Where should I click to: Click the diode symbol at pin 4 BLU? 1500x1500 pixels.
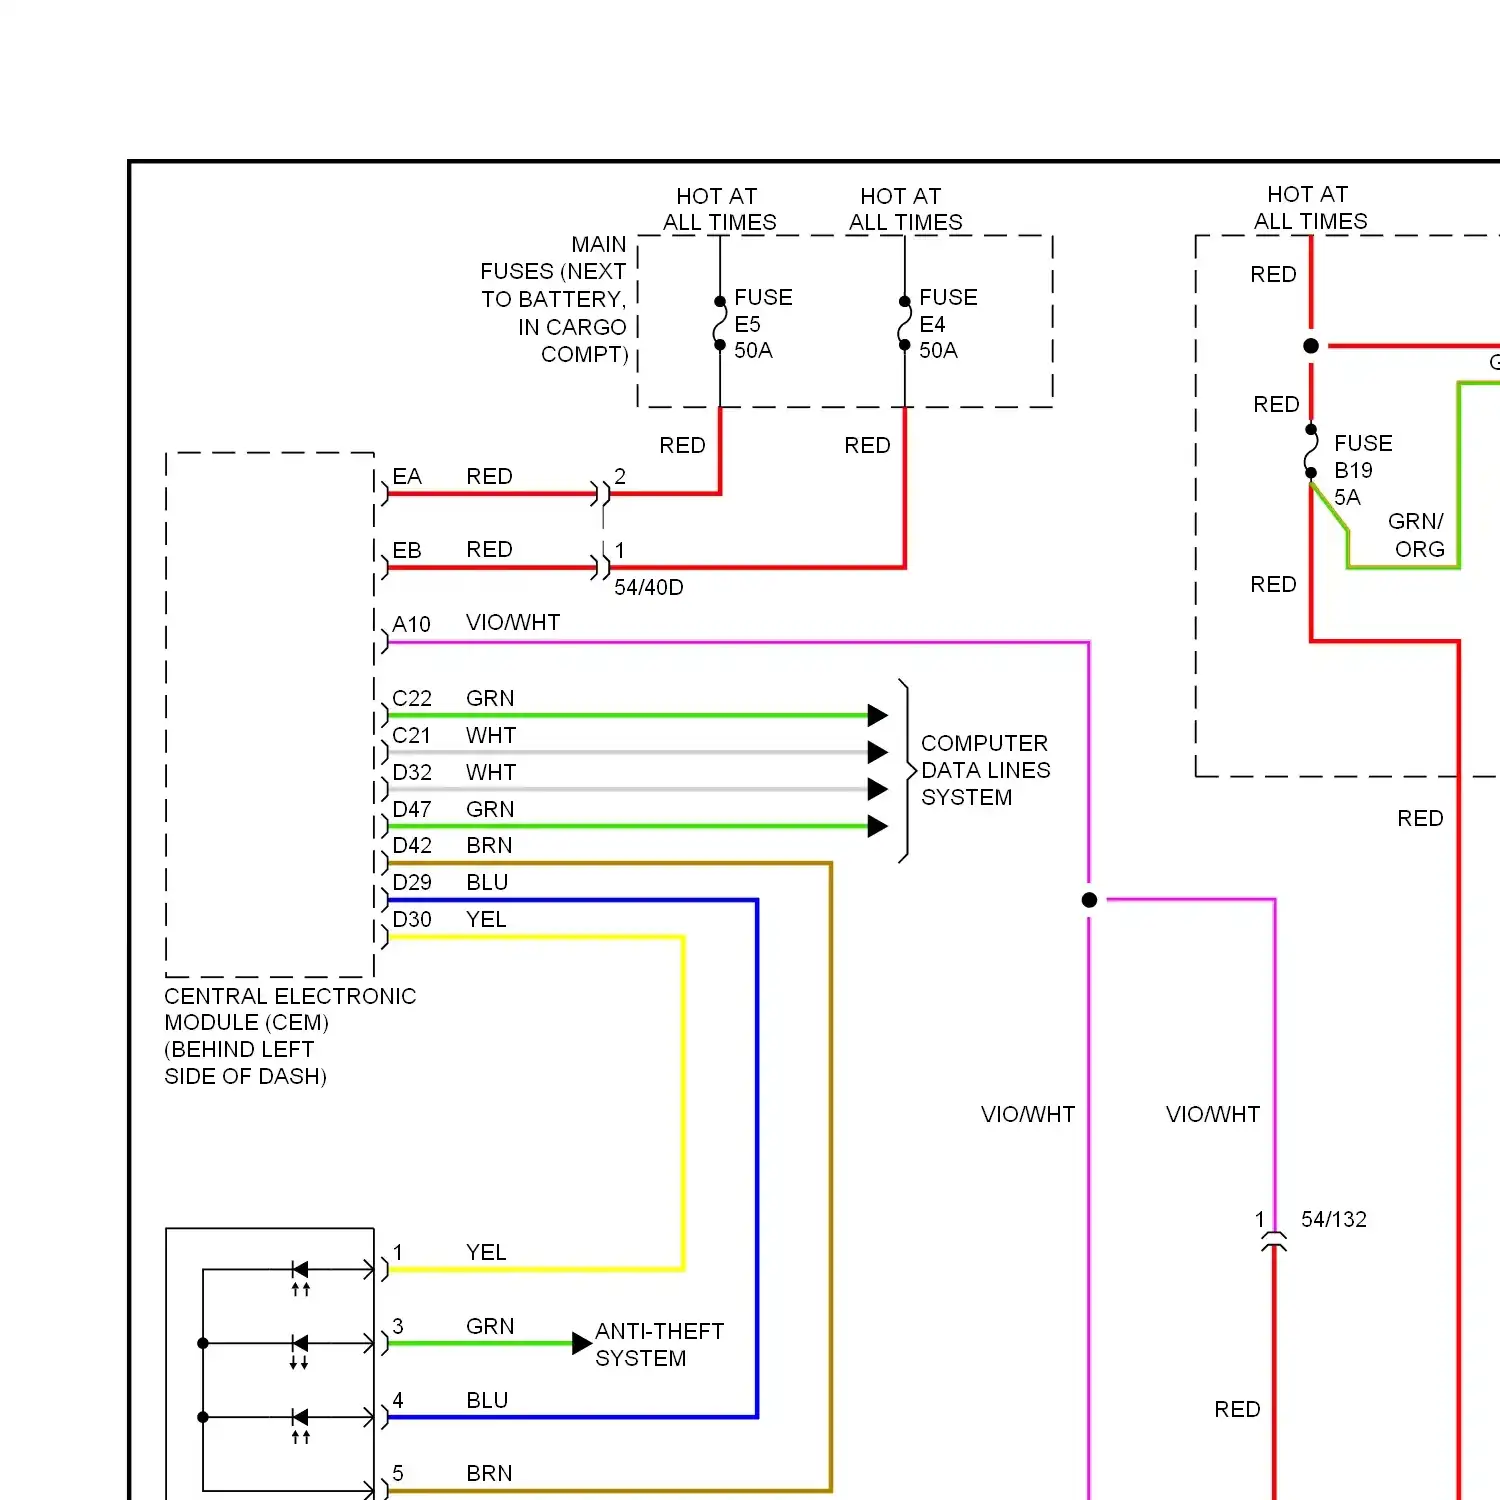point(300,1425)
